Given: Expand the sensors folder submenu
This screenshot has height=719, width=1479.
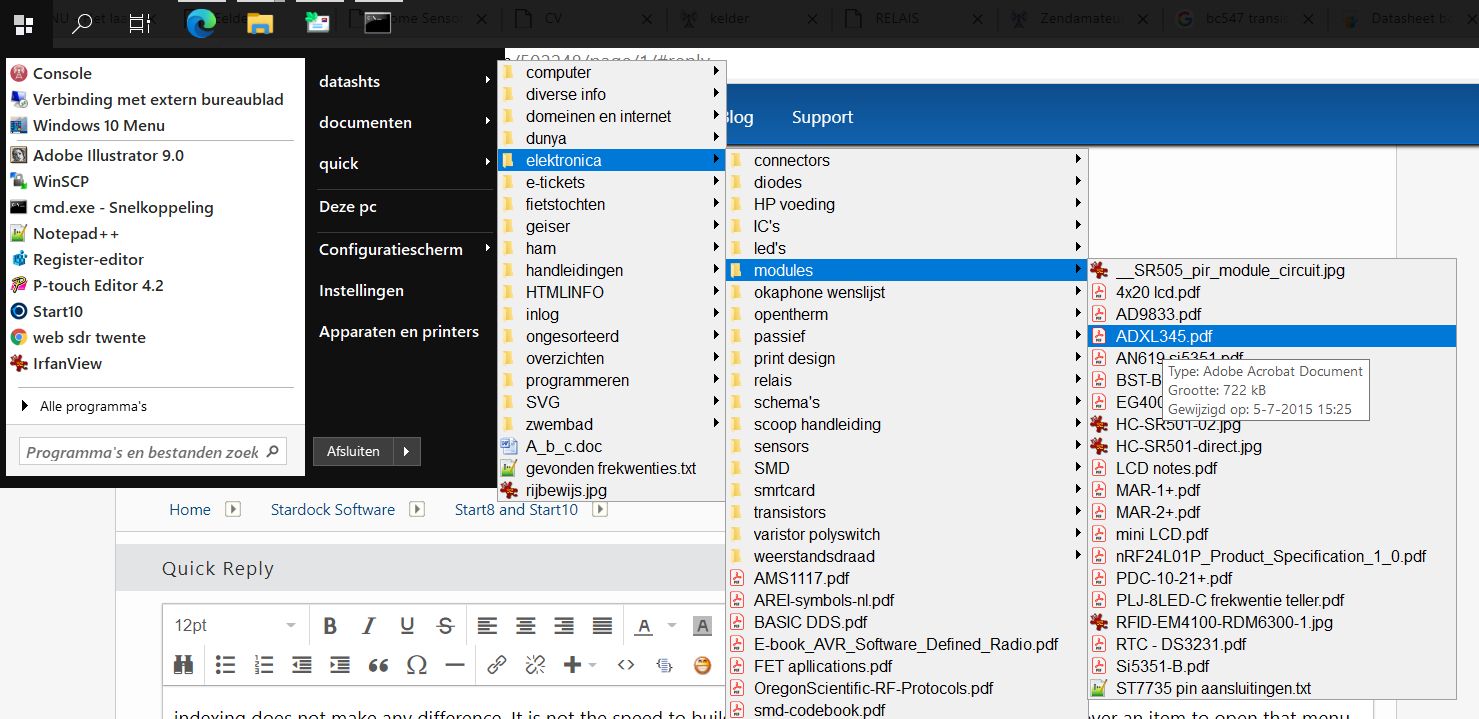Looking at the screenshot, I should point(906,446).
